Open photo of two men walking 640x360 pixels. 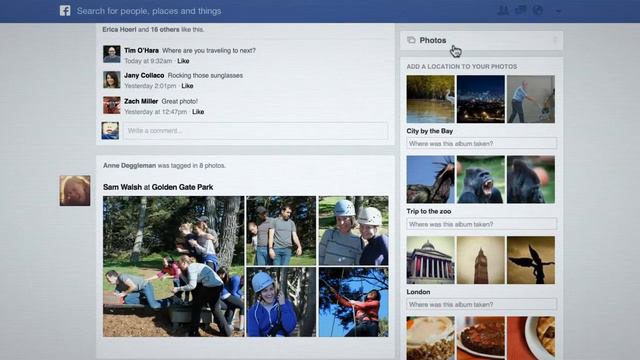pyautogui.click(x=281, y=231)
